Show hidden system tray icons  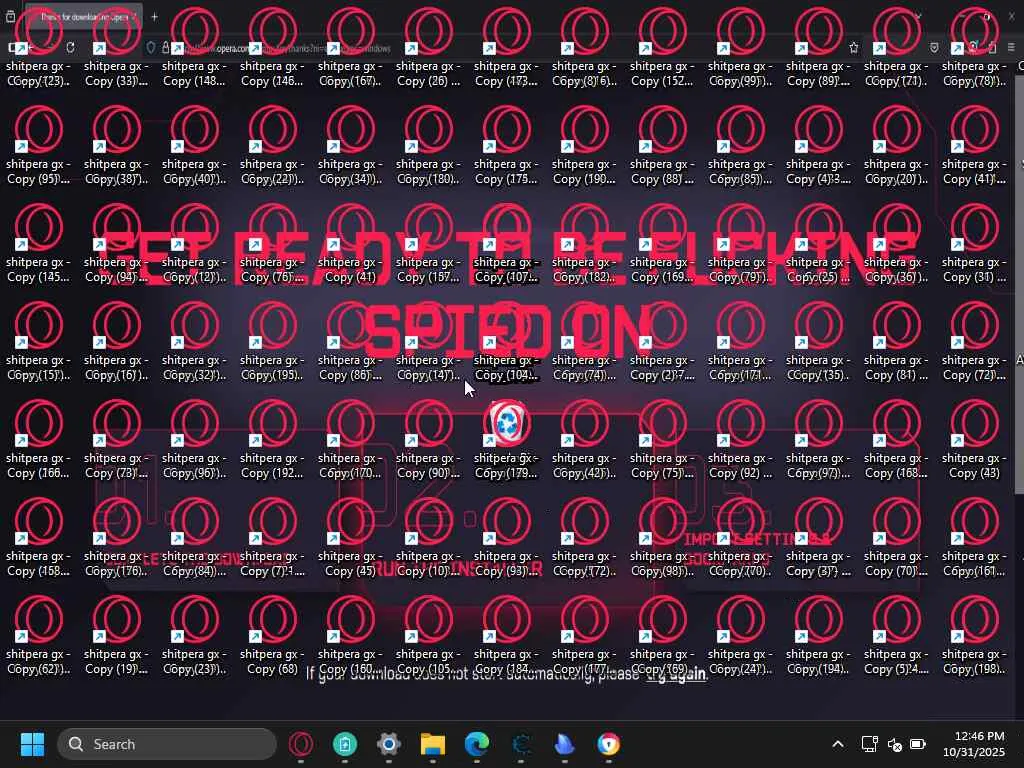coord(838,744)
